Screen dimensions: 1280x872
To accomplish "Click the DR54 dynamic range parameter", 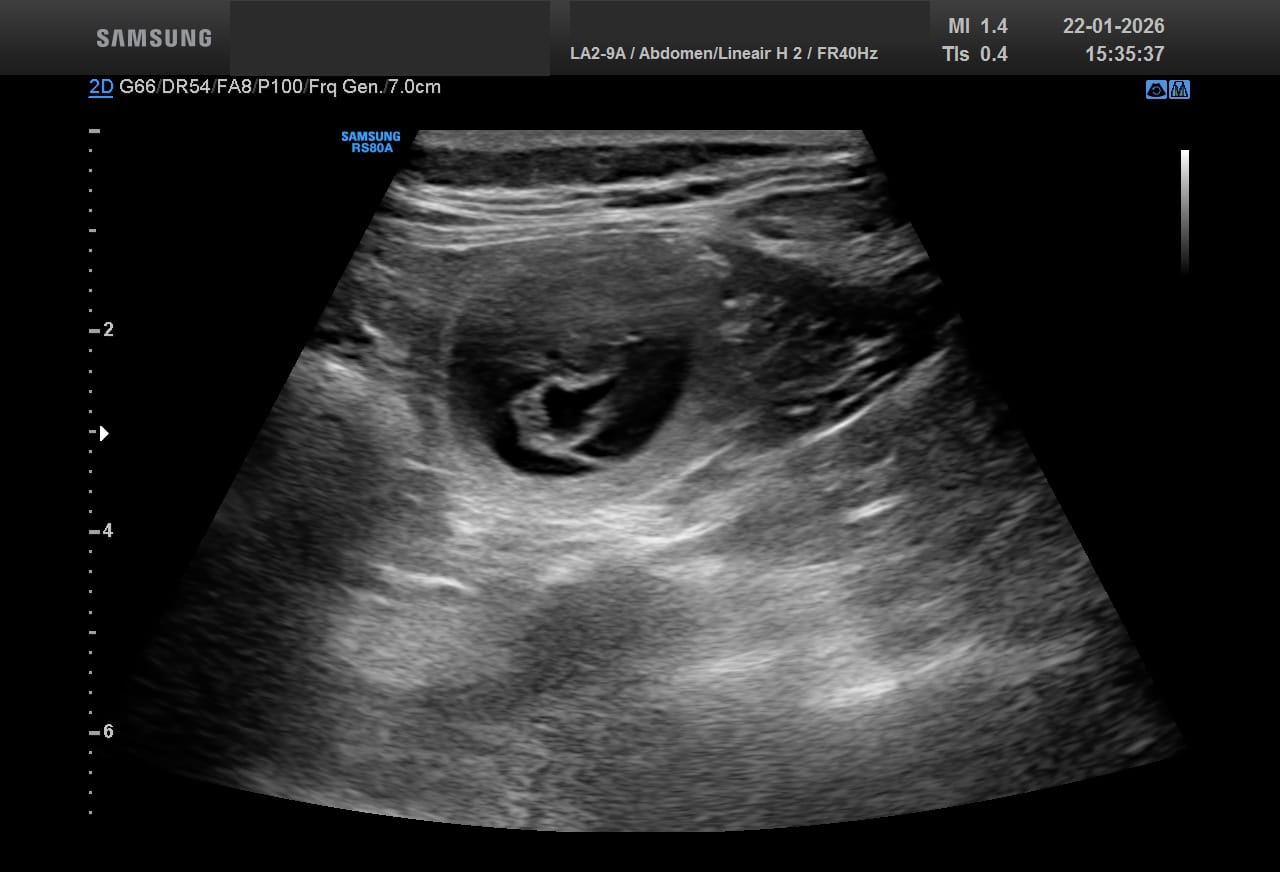I will pyautogui.click(x=185, y=87).
